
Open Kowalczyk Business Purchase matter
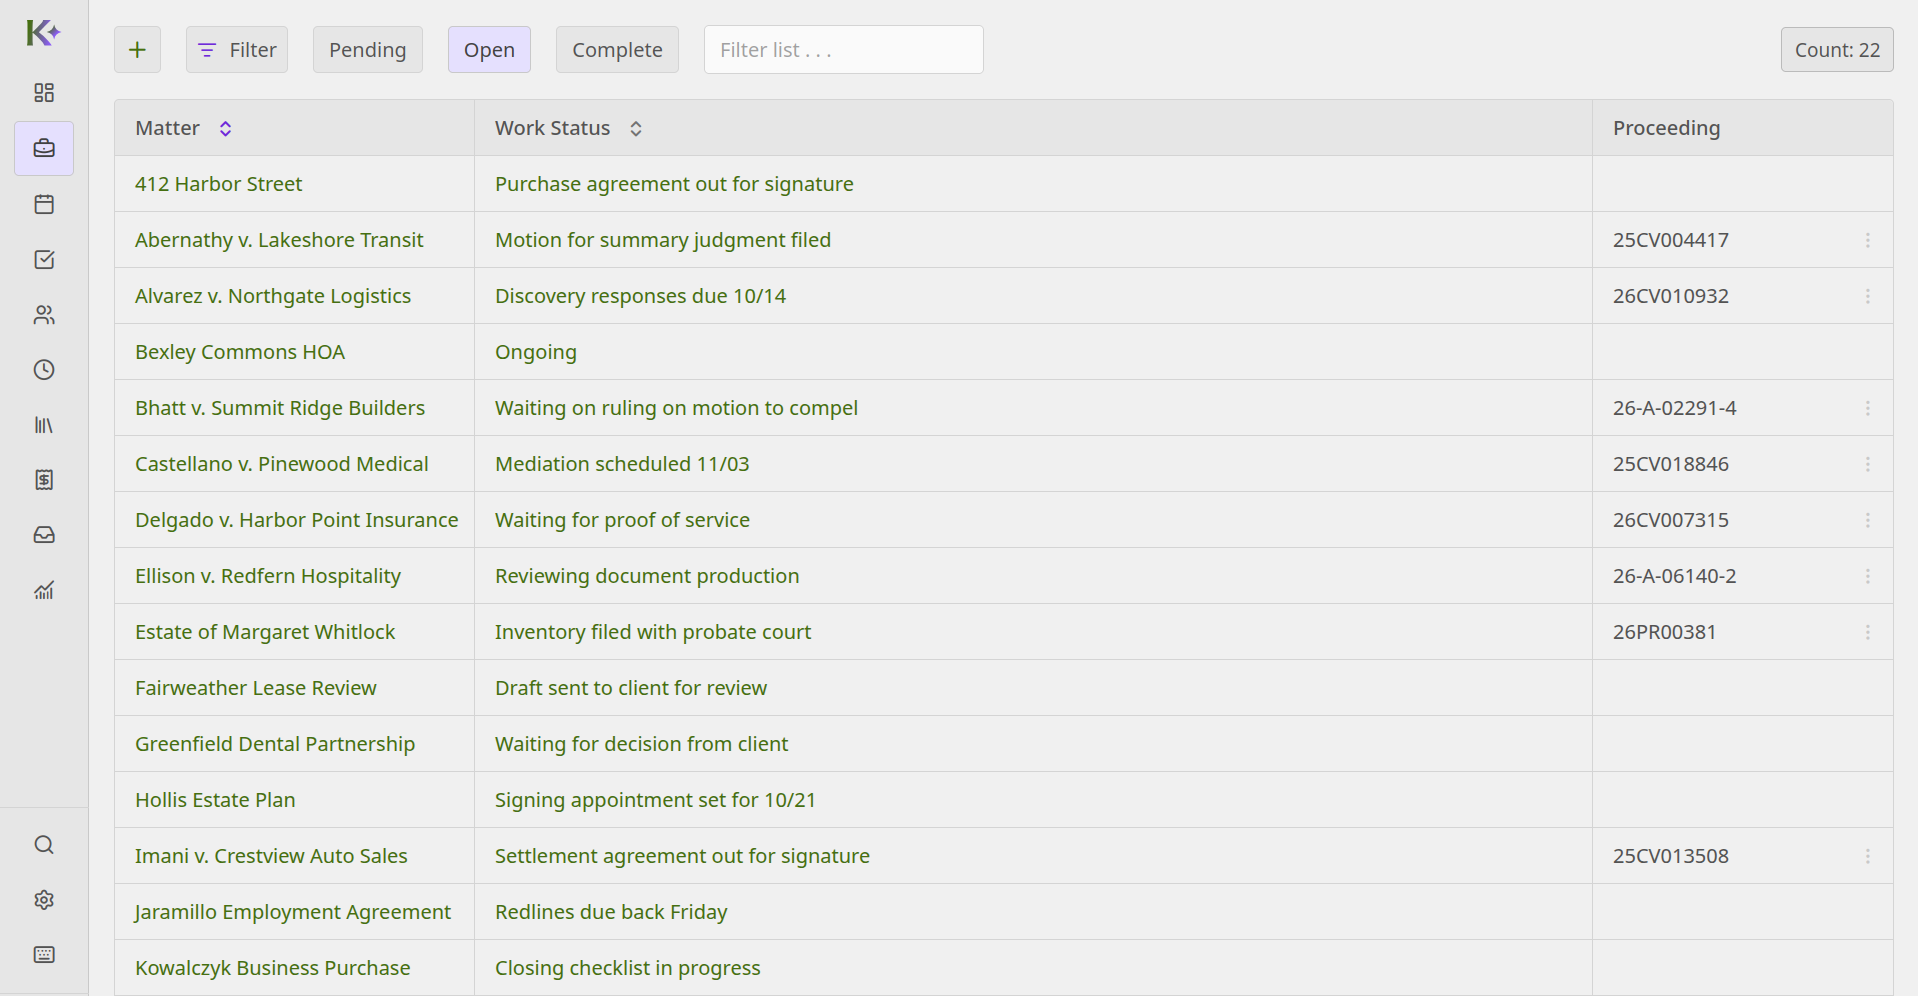(x=273, y=968)
